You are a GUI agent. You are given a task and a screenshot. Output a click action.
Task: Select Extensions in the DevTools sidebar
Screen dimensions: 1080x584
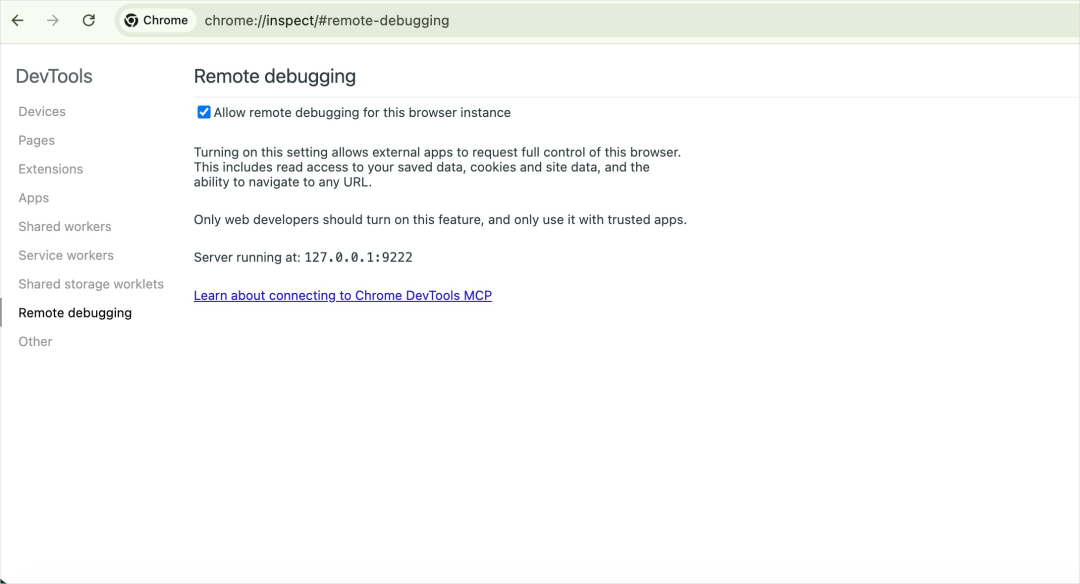pyautogui.click(x=51, y=169)
